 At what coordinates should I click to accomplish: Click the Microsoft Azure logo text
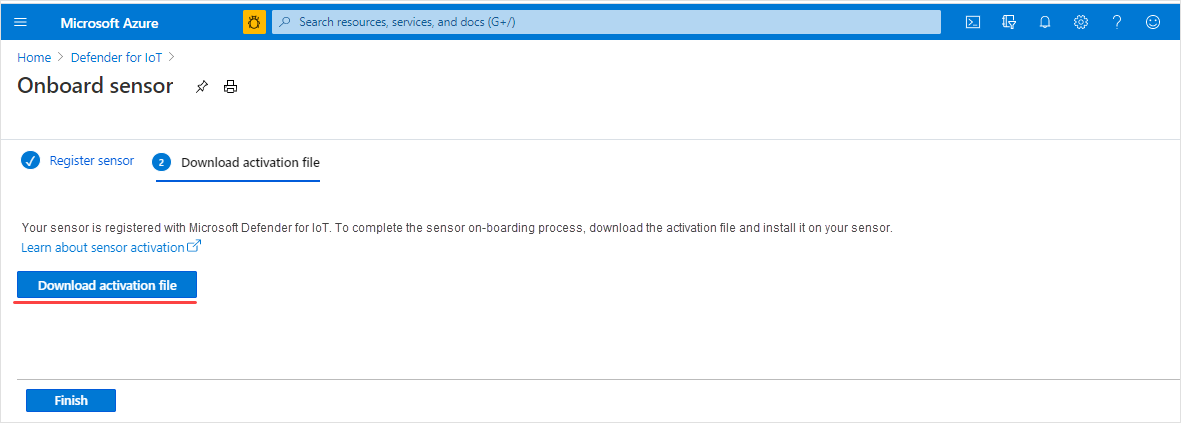[109, 23]
